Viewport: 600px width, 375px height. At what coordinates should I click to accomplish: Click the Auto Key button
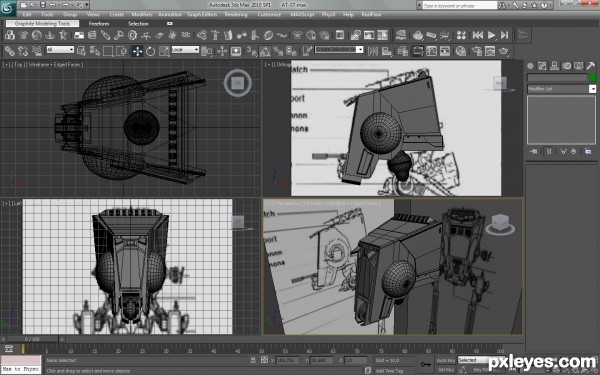[x=445, y=360]
